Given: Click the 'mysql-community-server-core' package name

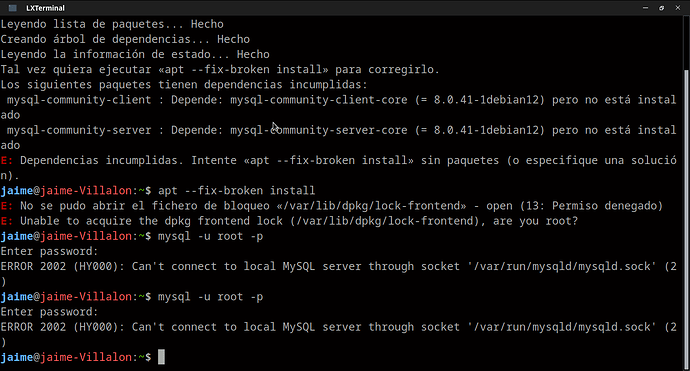Looking at the screenshot, I should coord(319,130).
